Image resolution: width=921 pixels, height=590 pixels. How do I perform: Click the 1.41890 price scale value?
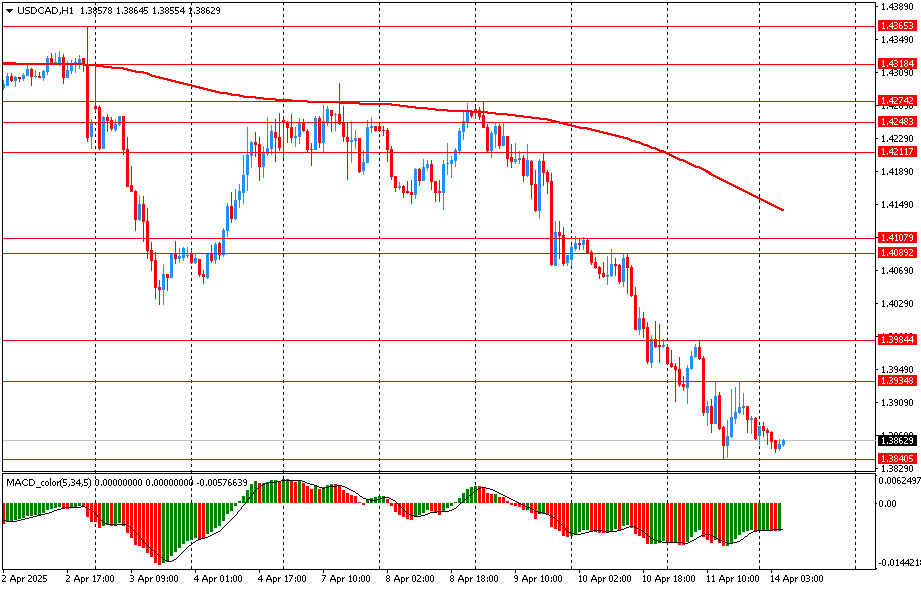click(896, 172)
